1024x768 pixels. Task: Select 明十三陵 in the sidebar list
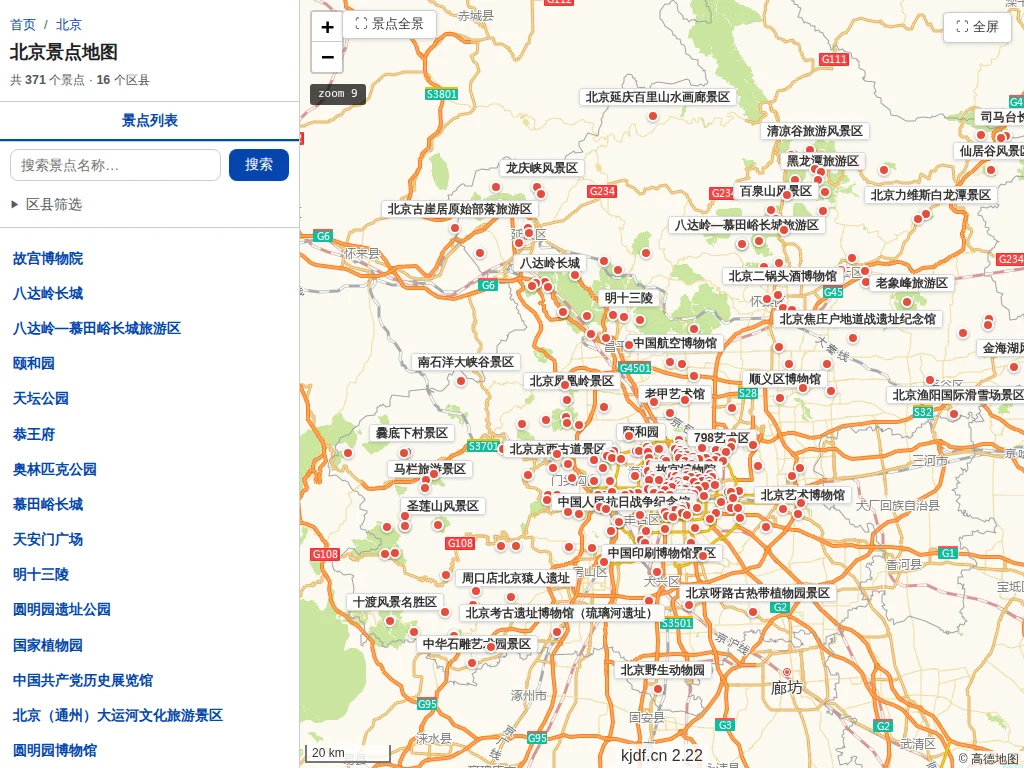40,574
